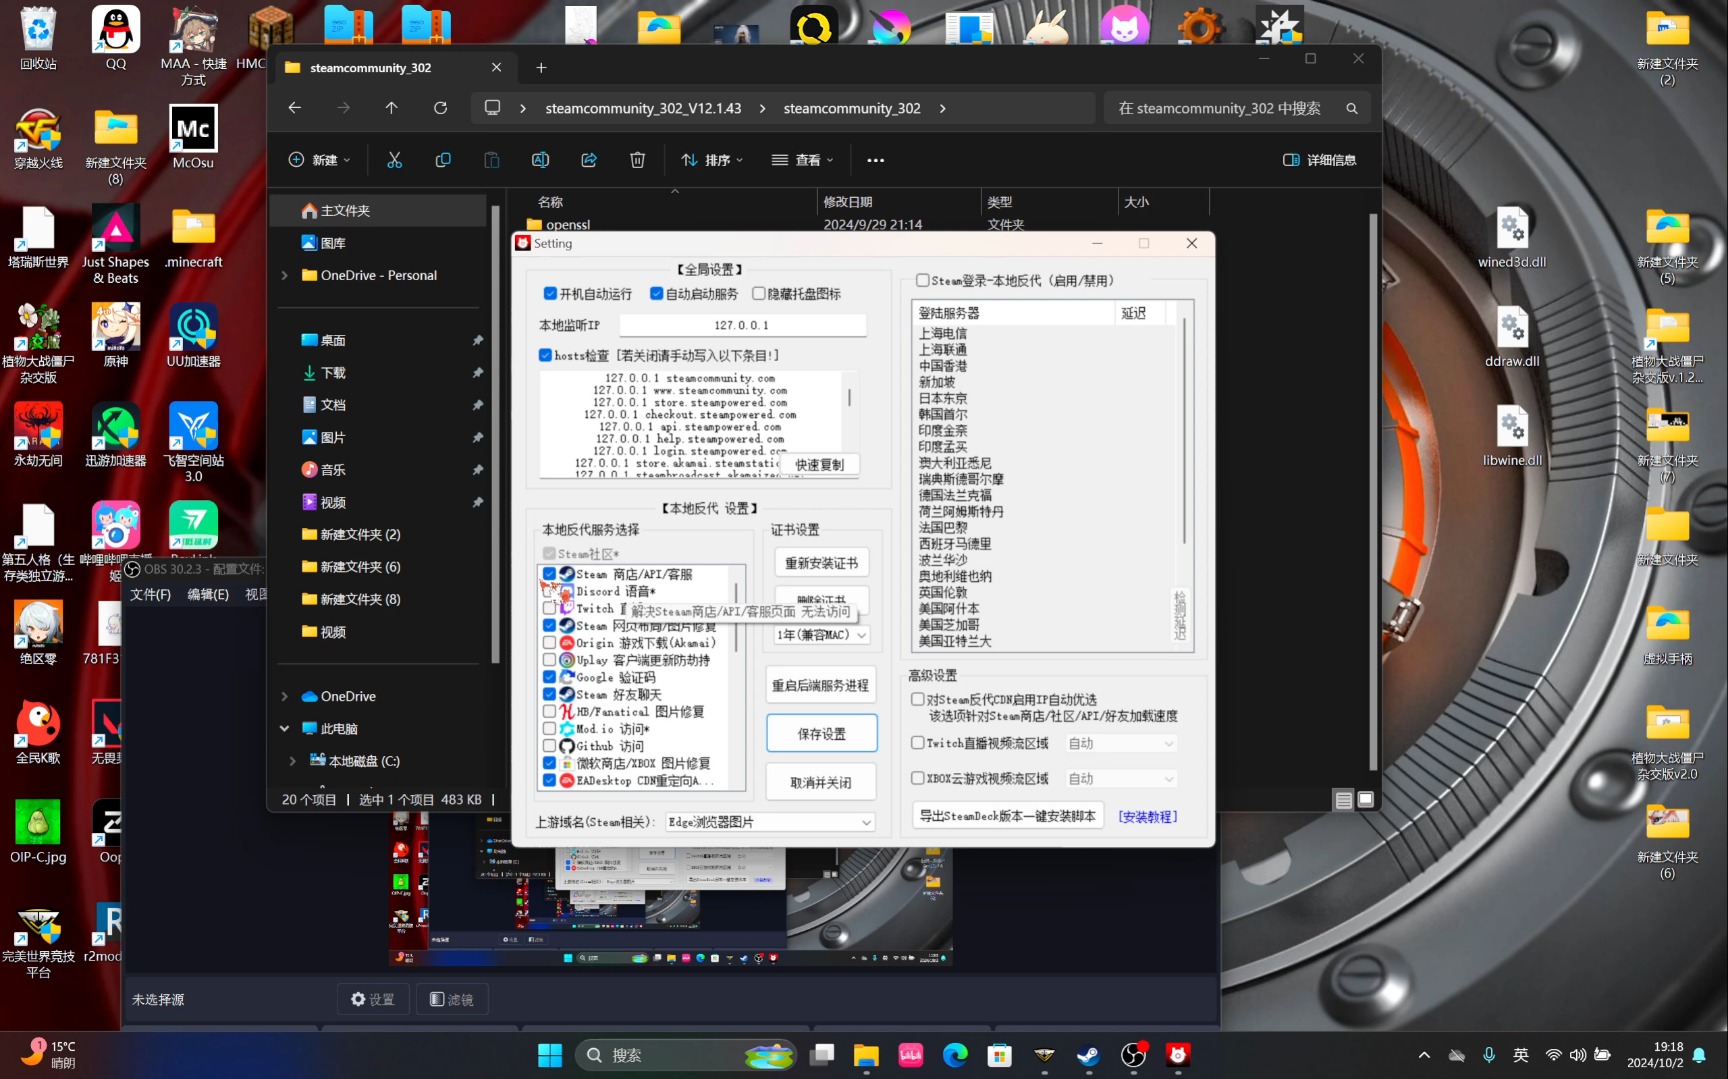
Task: Click 取消并关闭 button
Action: (x=821, y=783)
